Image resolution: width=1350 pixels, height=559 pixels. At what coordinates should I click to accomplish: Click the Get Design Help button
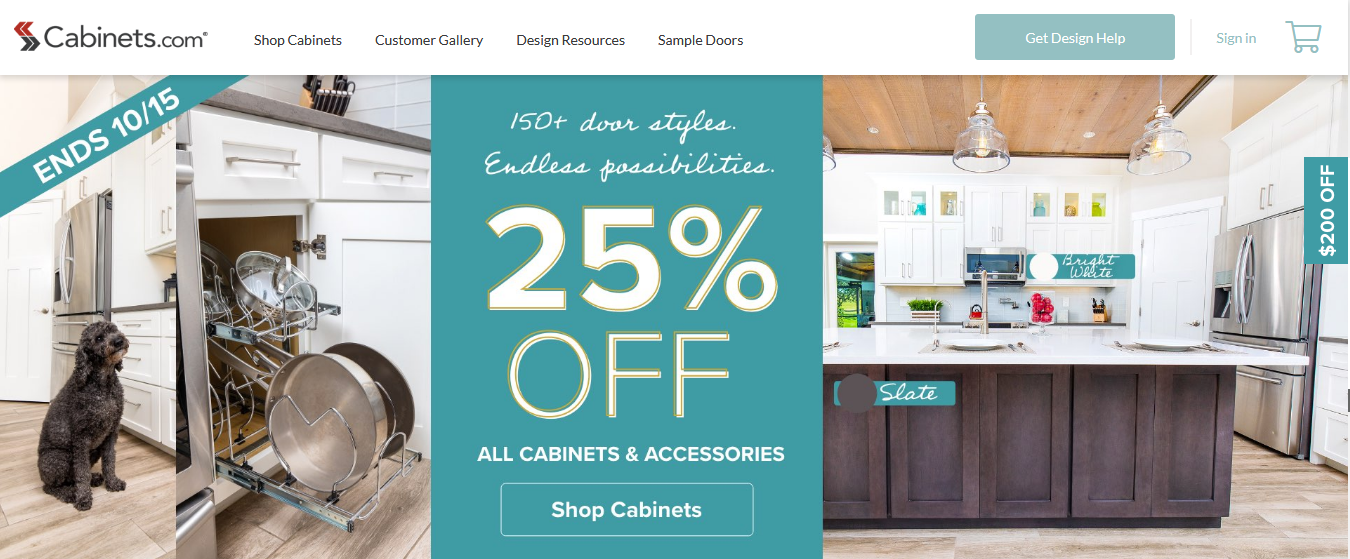pos(1075,38)
